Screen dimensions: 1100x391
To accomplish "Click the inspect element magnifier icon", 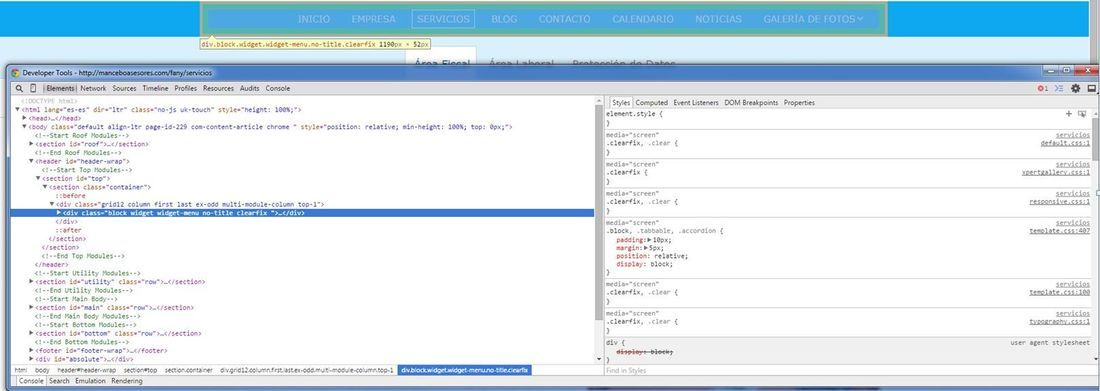I will tap(19, 88).
